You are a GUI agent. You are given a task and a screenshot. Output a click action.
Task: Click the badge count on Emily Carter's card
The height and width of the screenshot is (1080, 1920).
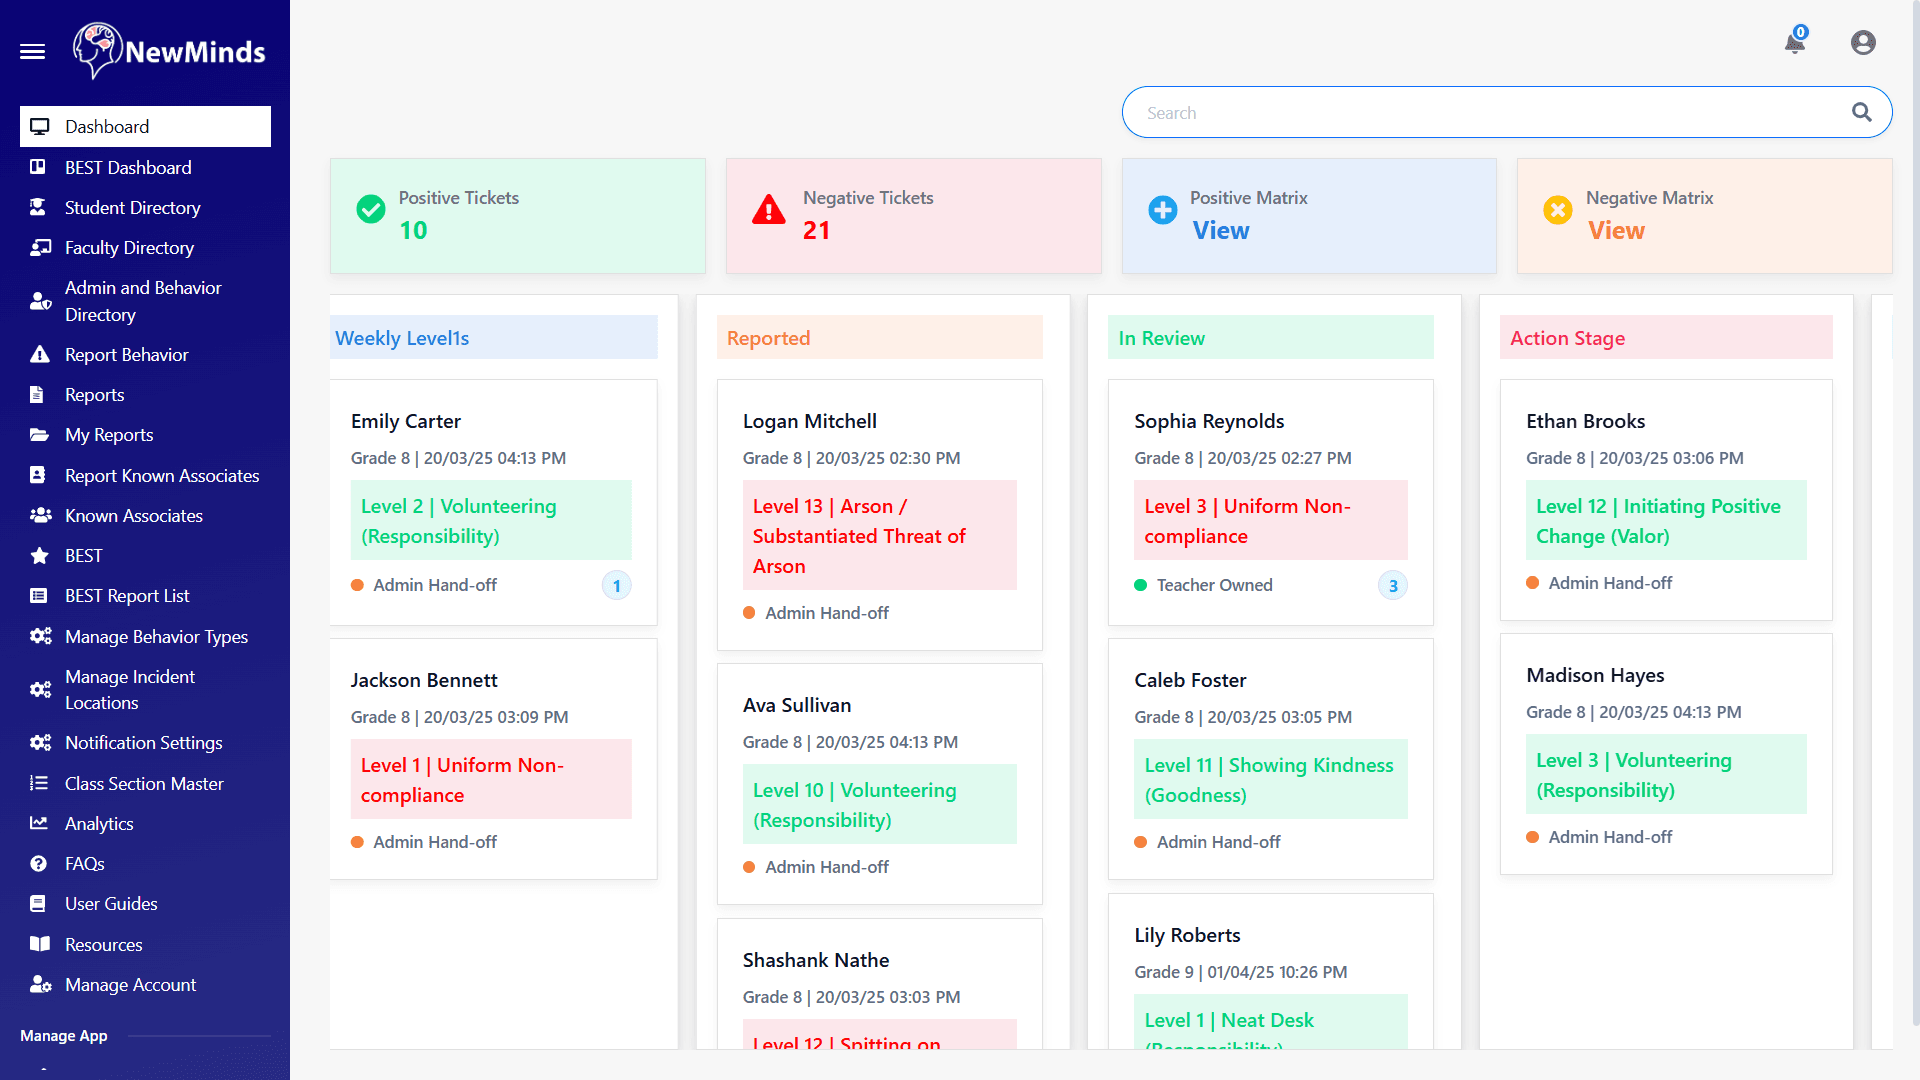pyautogui.click(x=617, y=586)
